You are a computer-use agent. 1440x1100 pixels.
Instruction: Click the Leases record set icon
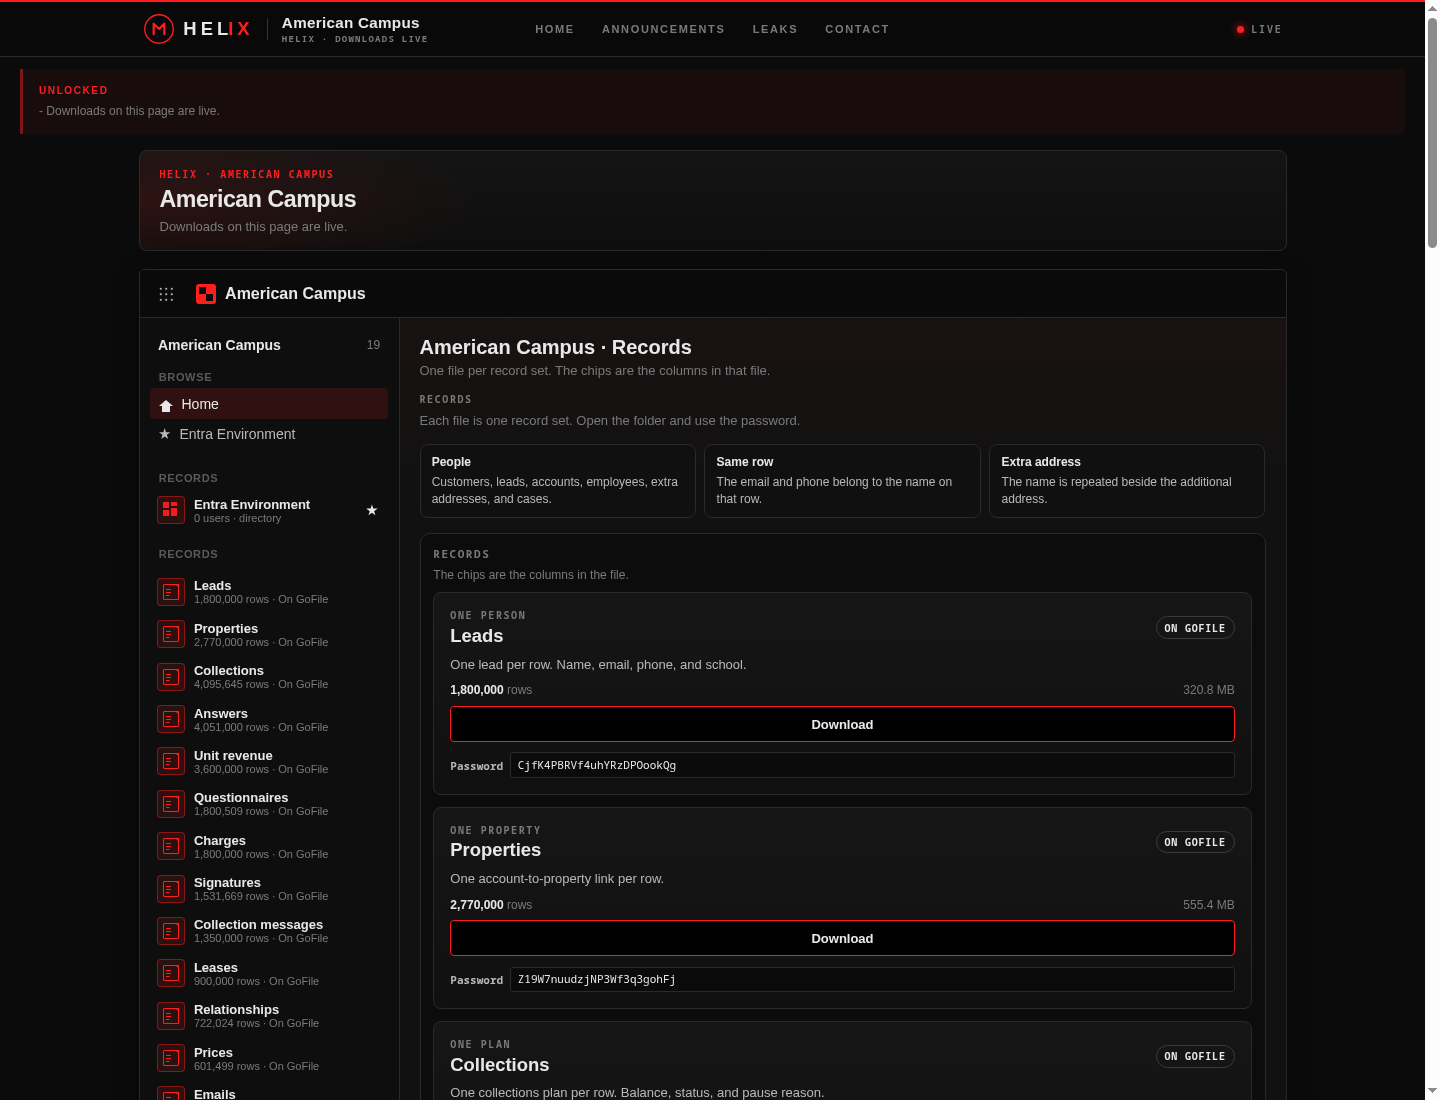click(171, 973)
